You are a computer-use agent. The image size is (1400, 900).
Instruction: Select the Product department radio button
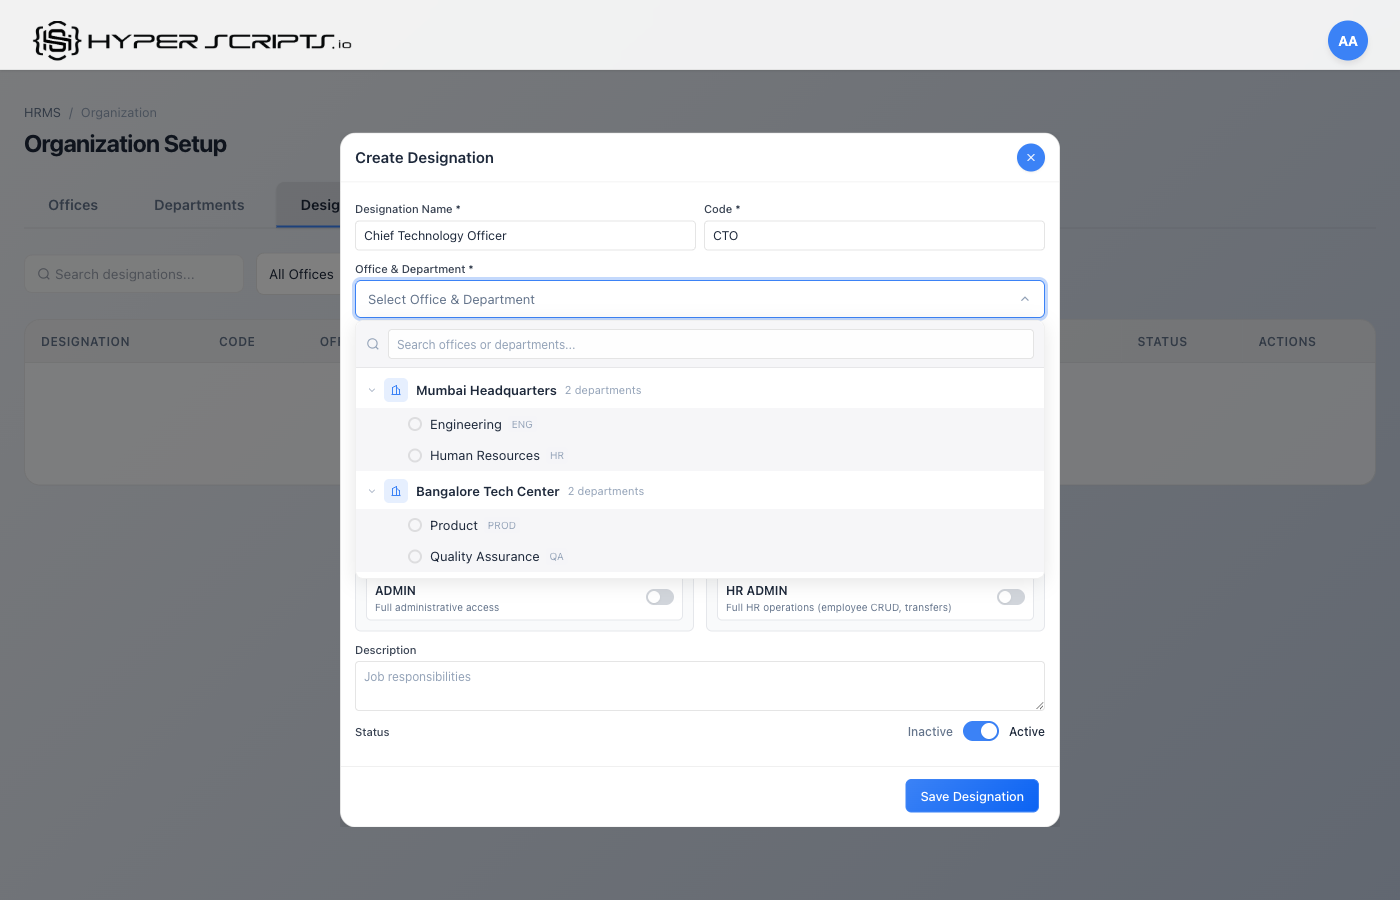coord(415,524)
